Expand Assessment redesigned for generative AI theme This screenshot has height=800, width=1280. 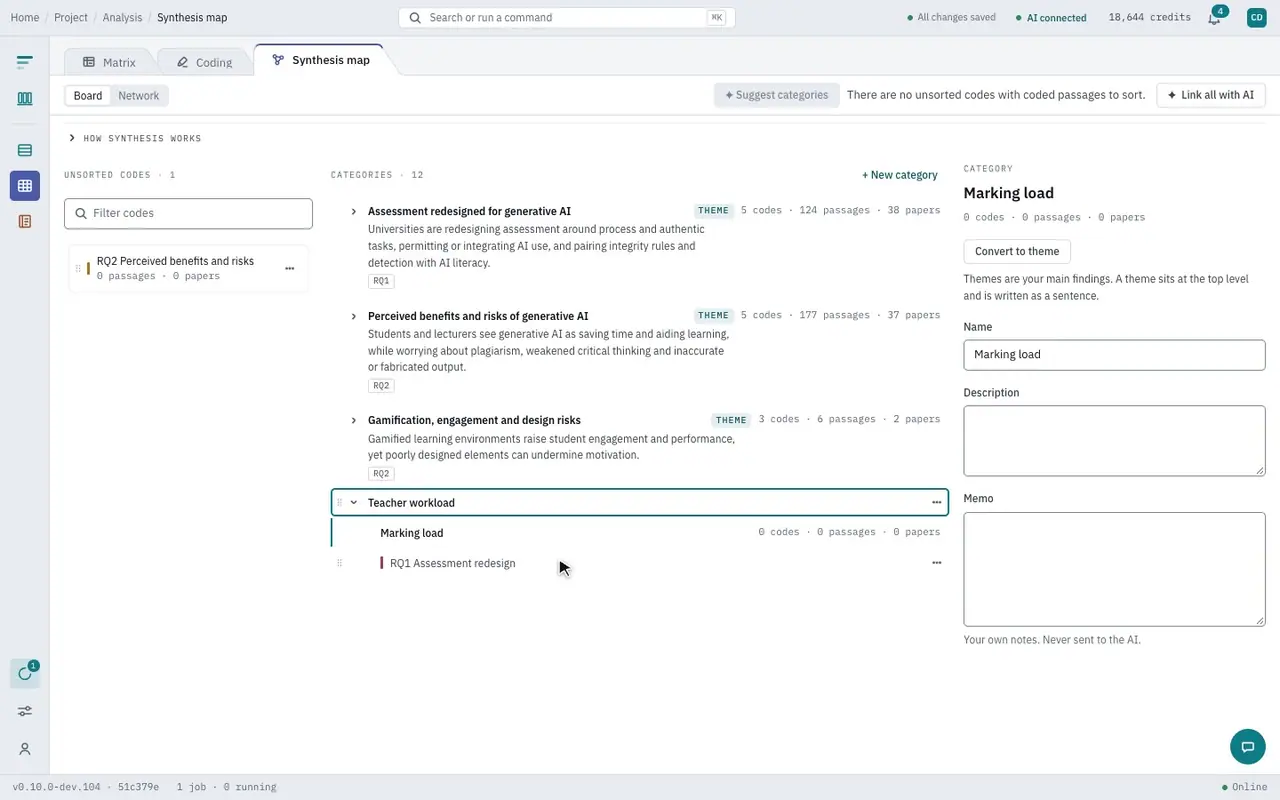(354, 211)
